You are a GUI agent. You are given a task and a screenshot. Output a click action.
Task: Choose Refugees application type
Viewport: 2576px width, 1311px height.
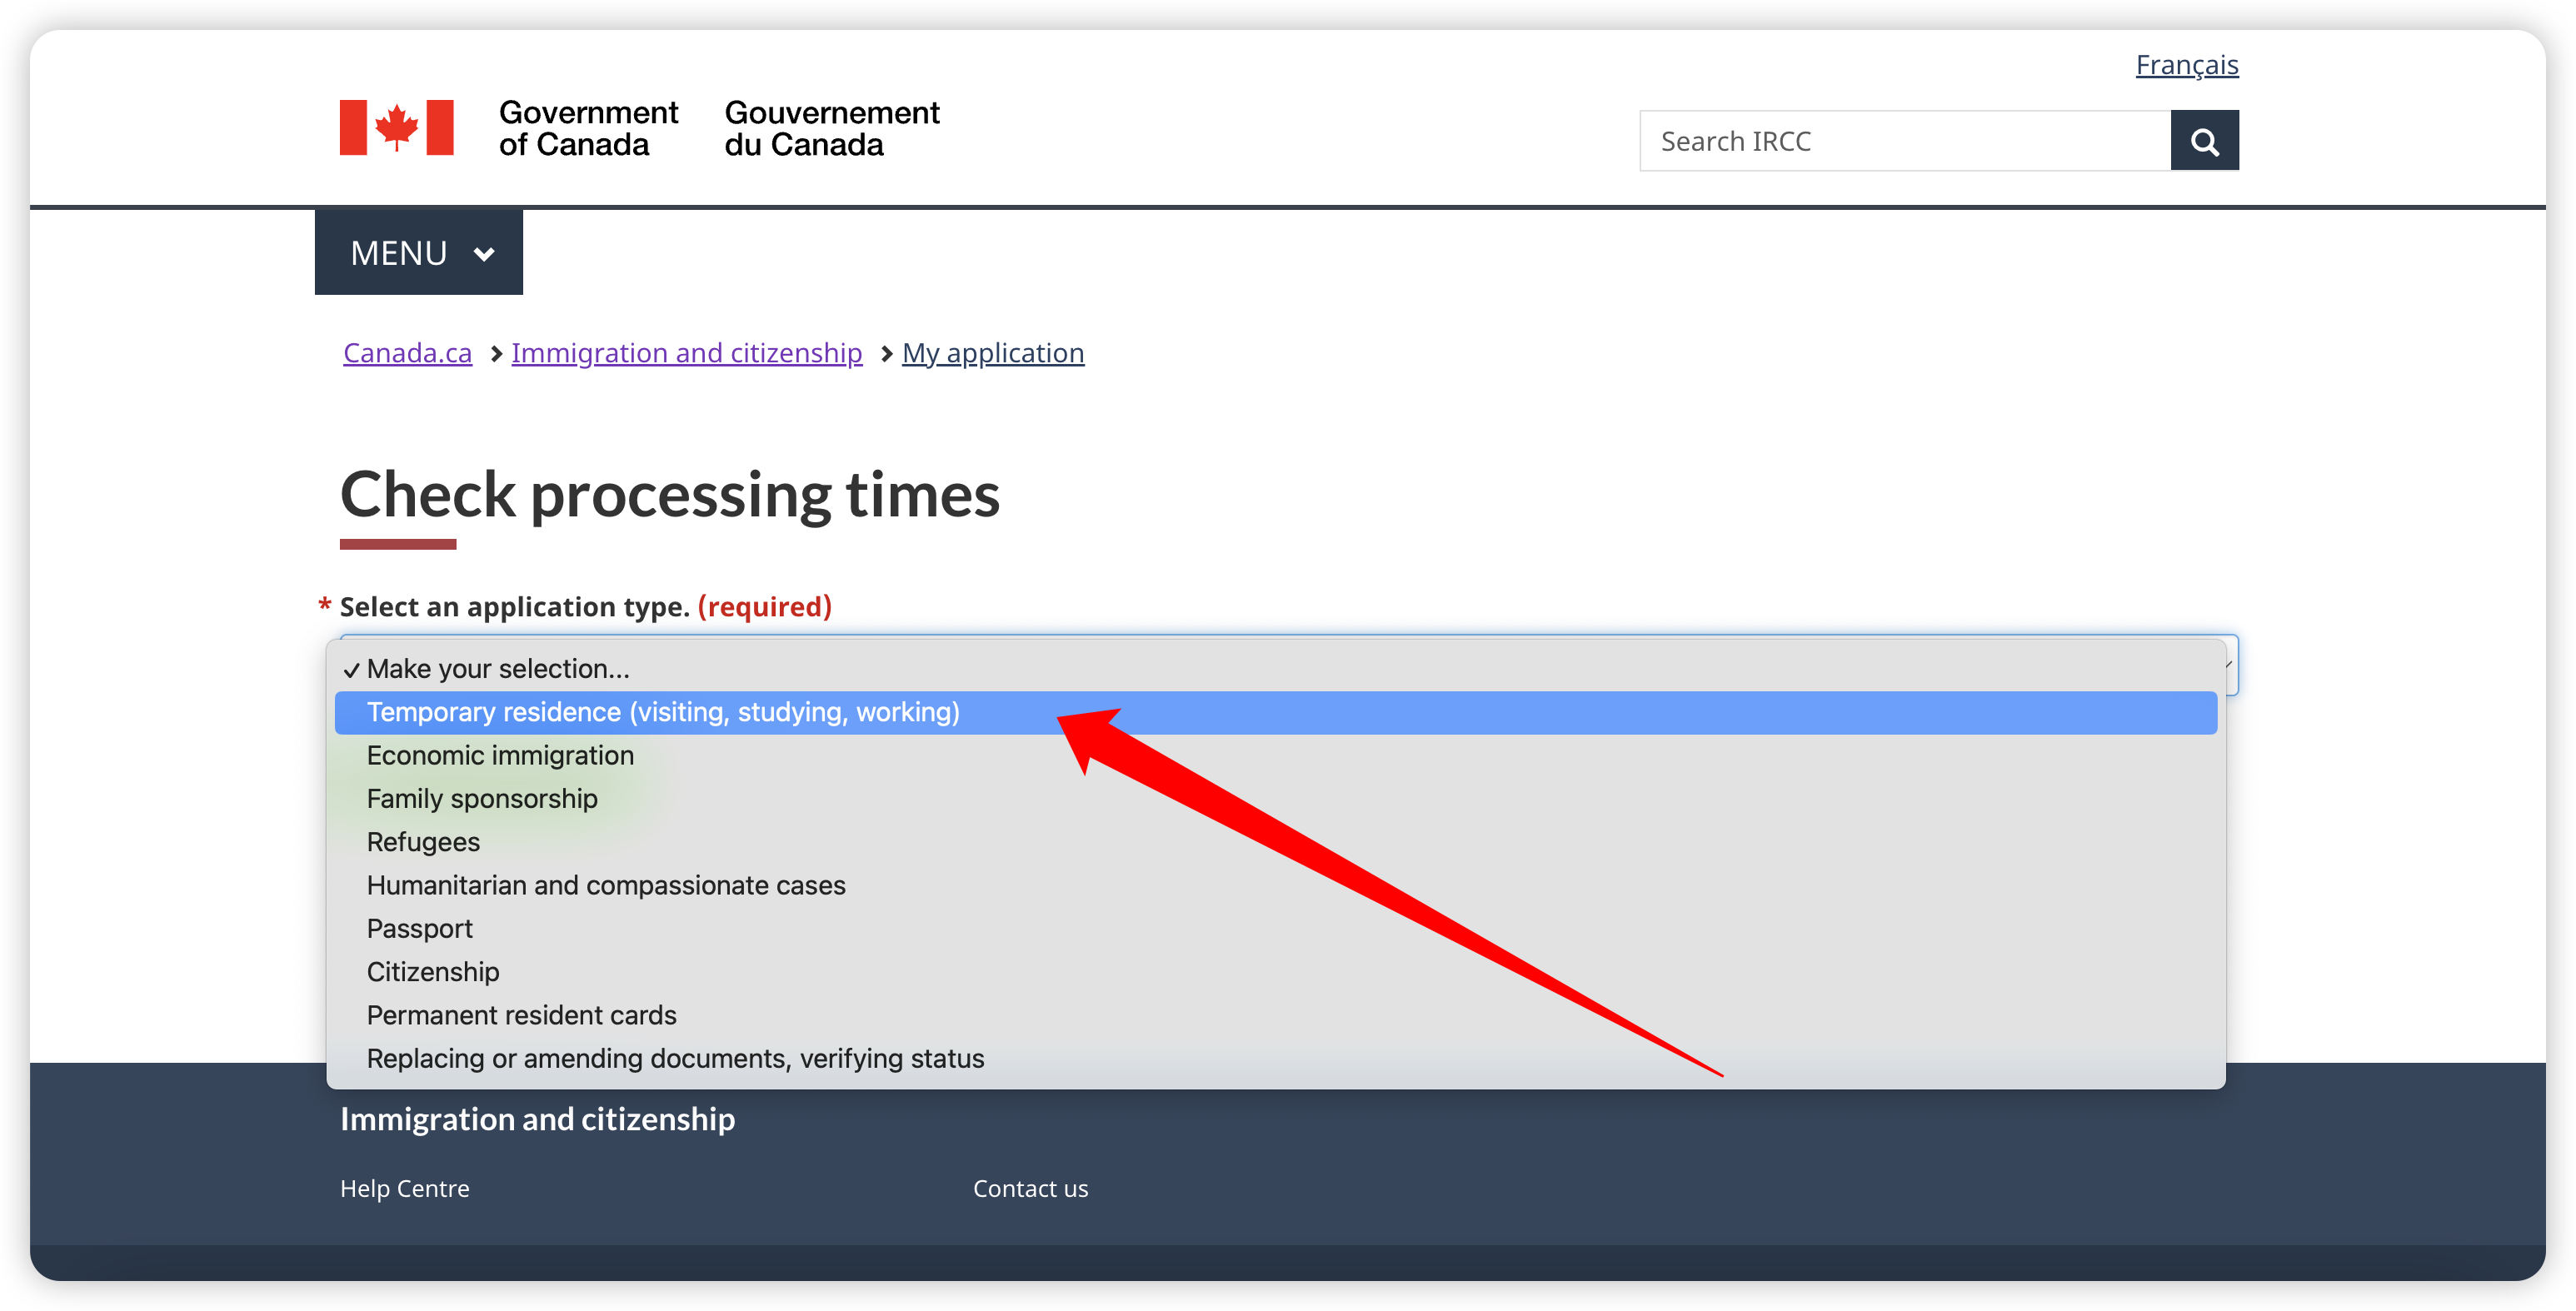point(1276,842)
